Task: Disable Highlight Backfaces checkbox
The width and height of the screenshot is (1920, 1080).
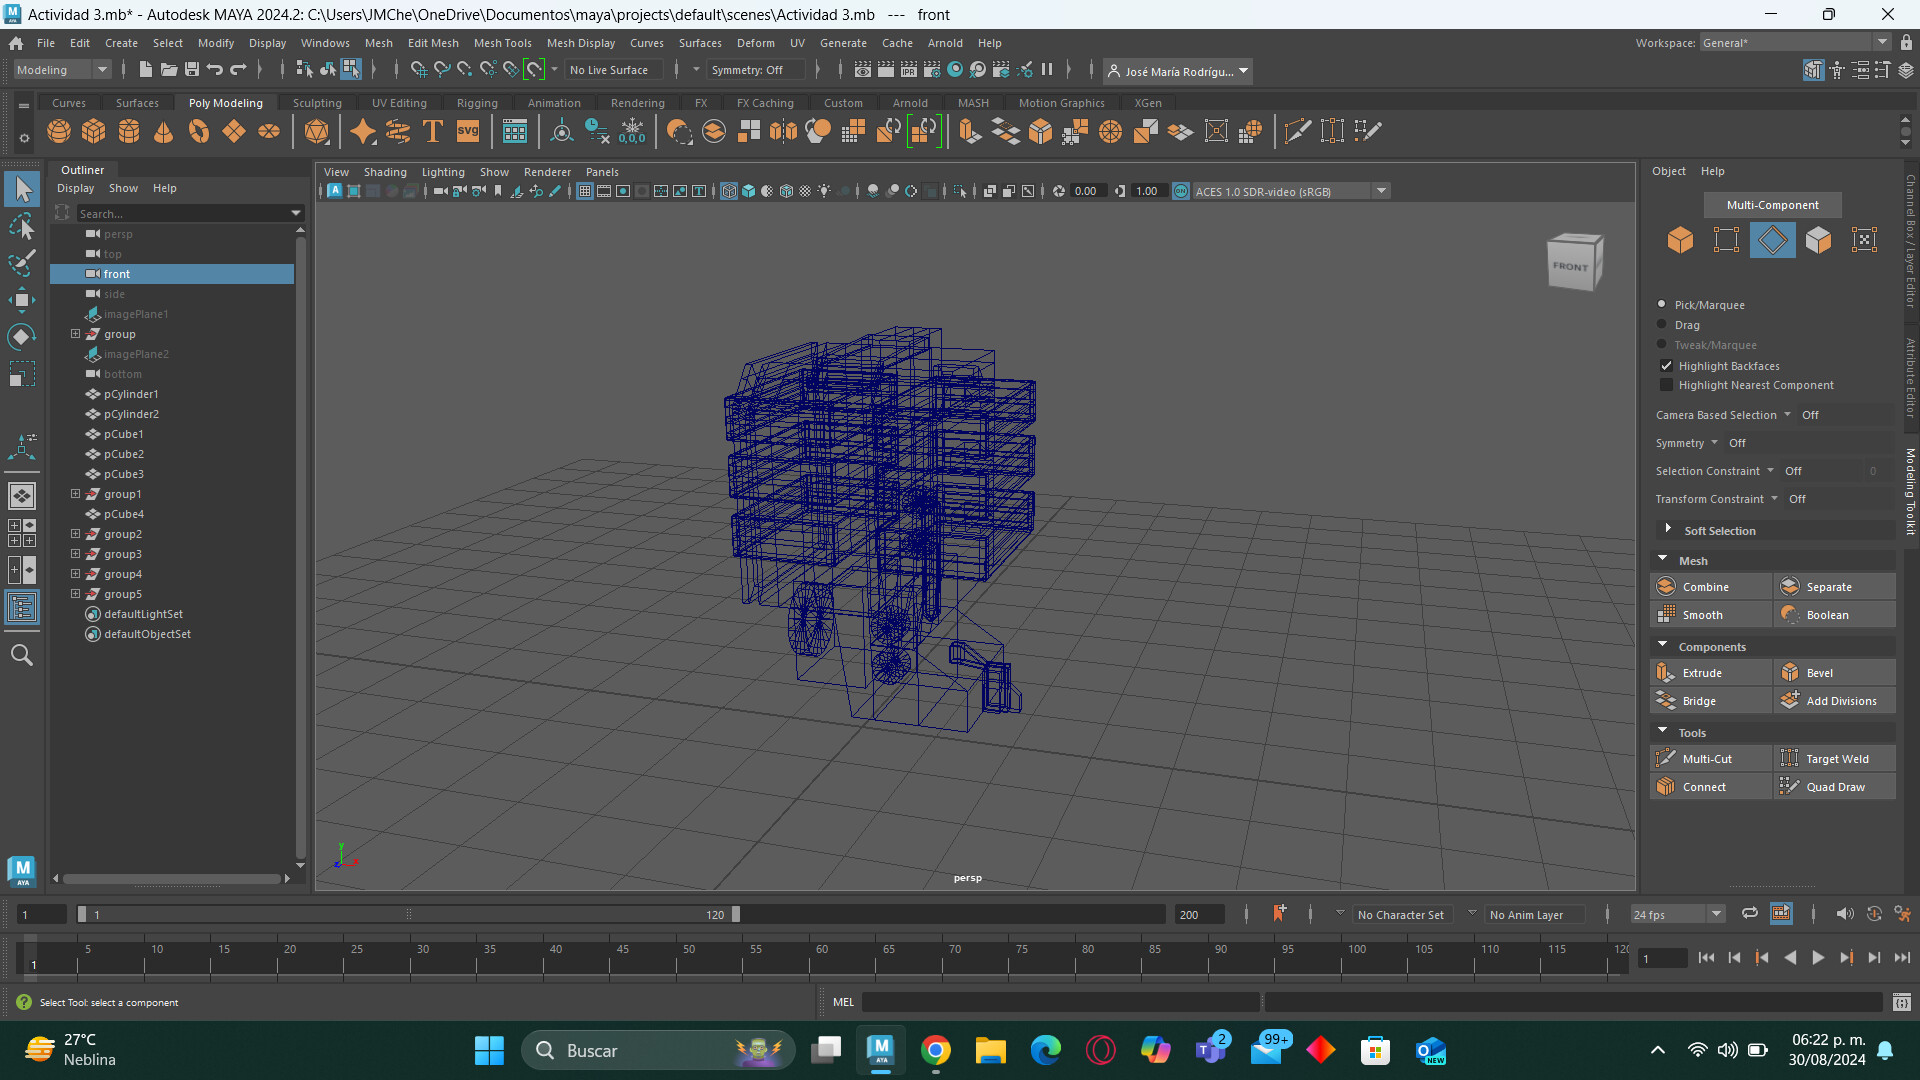Action: pos(1666,366)
